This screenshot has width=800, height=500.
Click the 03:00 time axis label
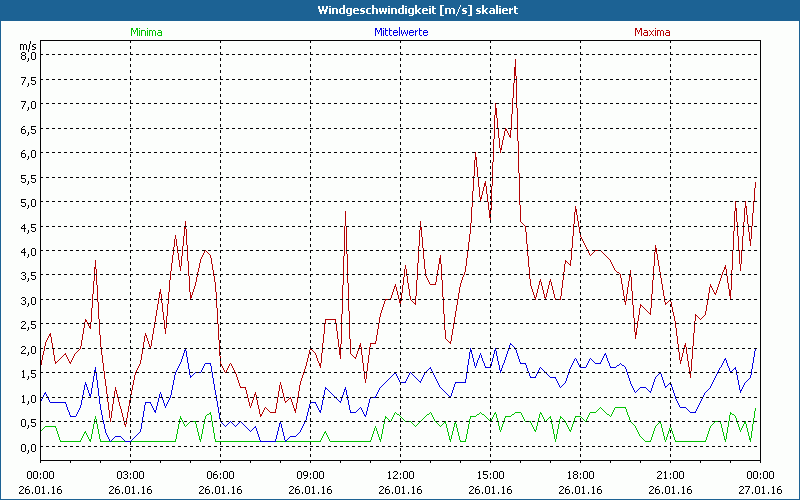click(130, 475)
